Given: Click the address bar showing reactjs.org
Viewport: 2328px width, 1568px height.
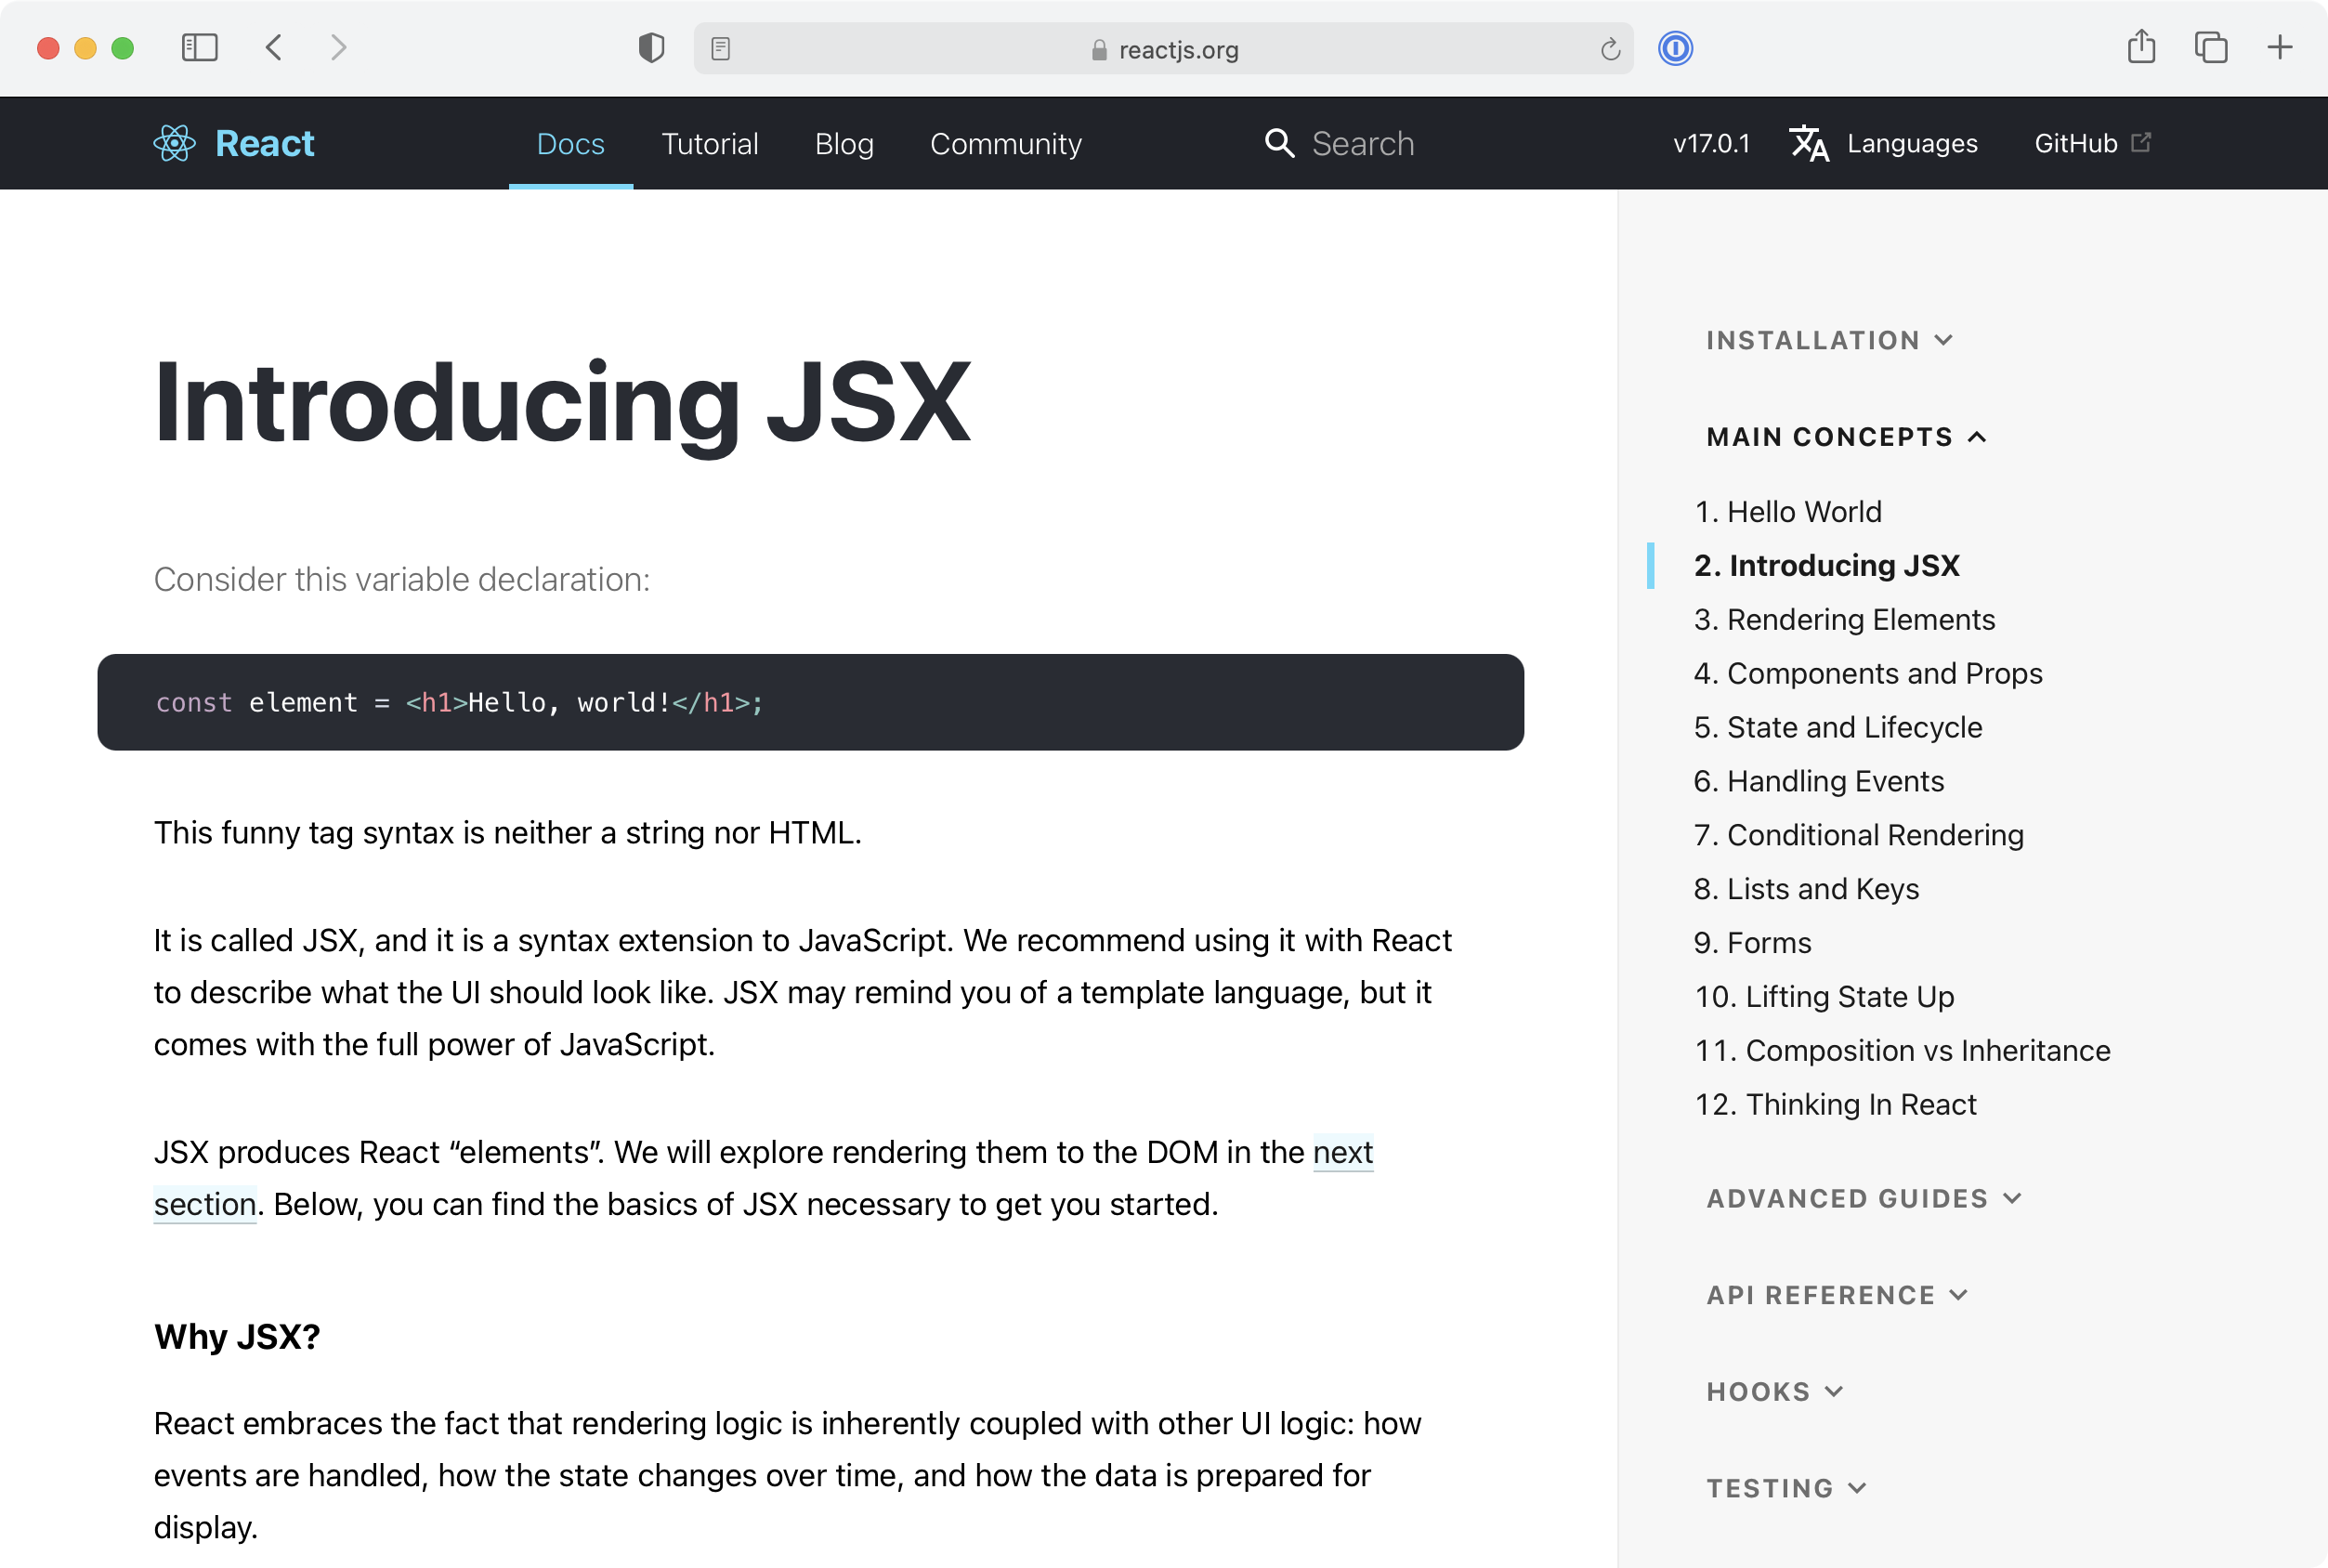Looking at the screenshot, I should [1163, 48].
